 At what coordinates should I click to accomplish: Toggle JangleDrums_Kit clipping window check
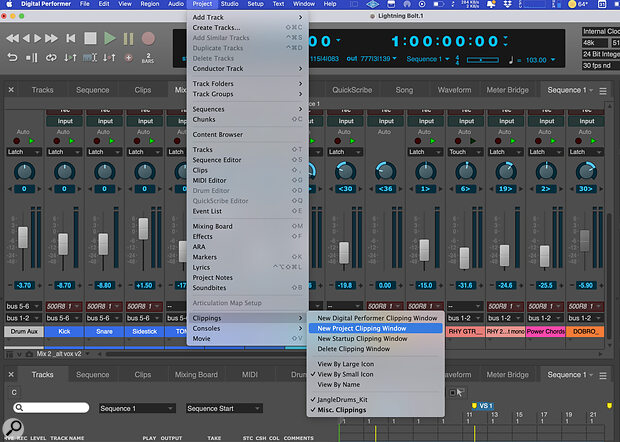tap(374, 399)
